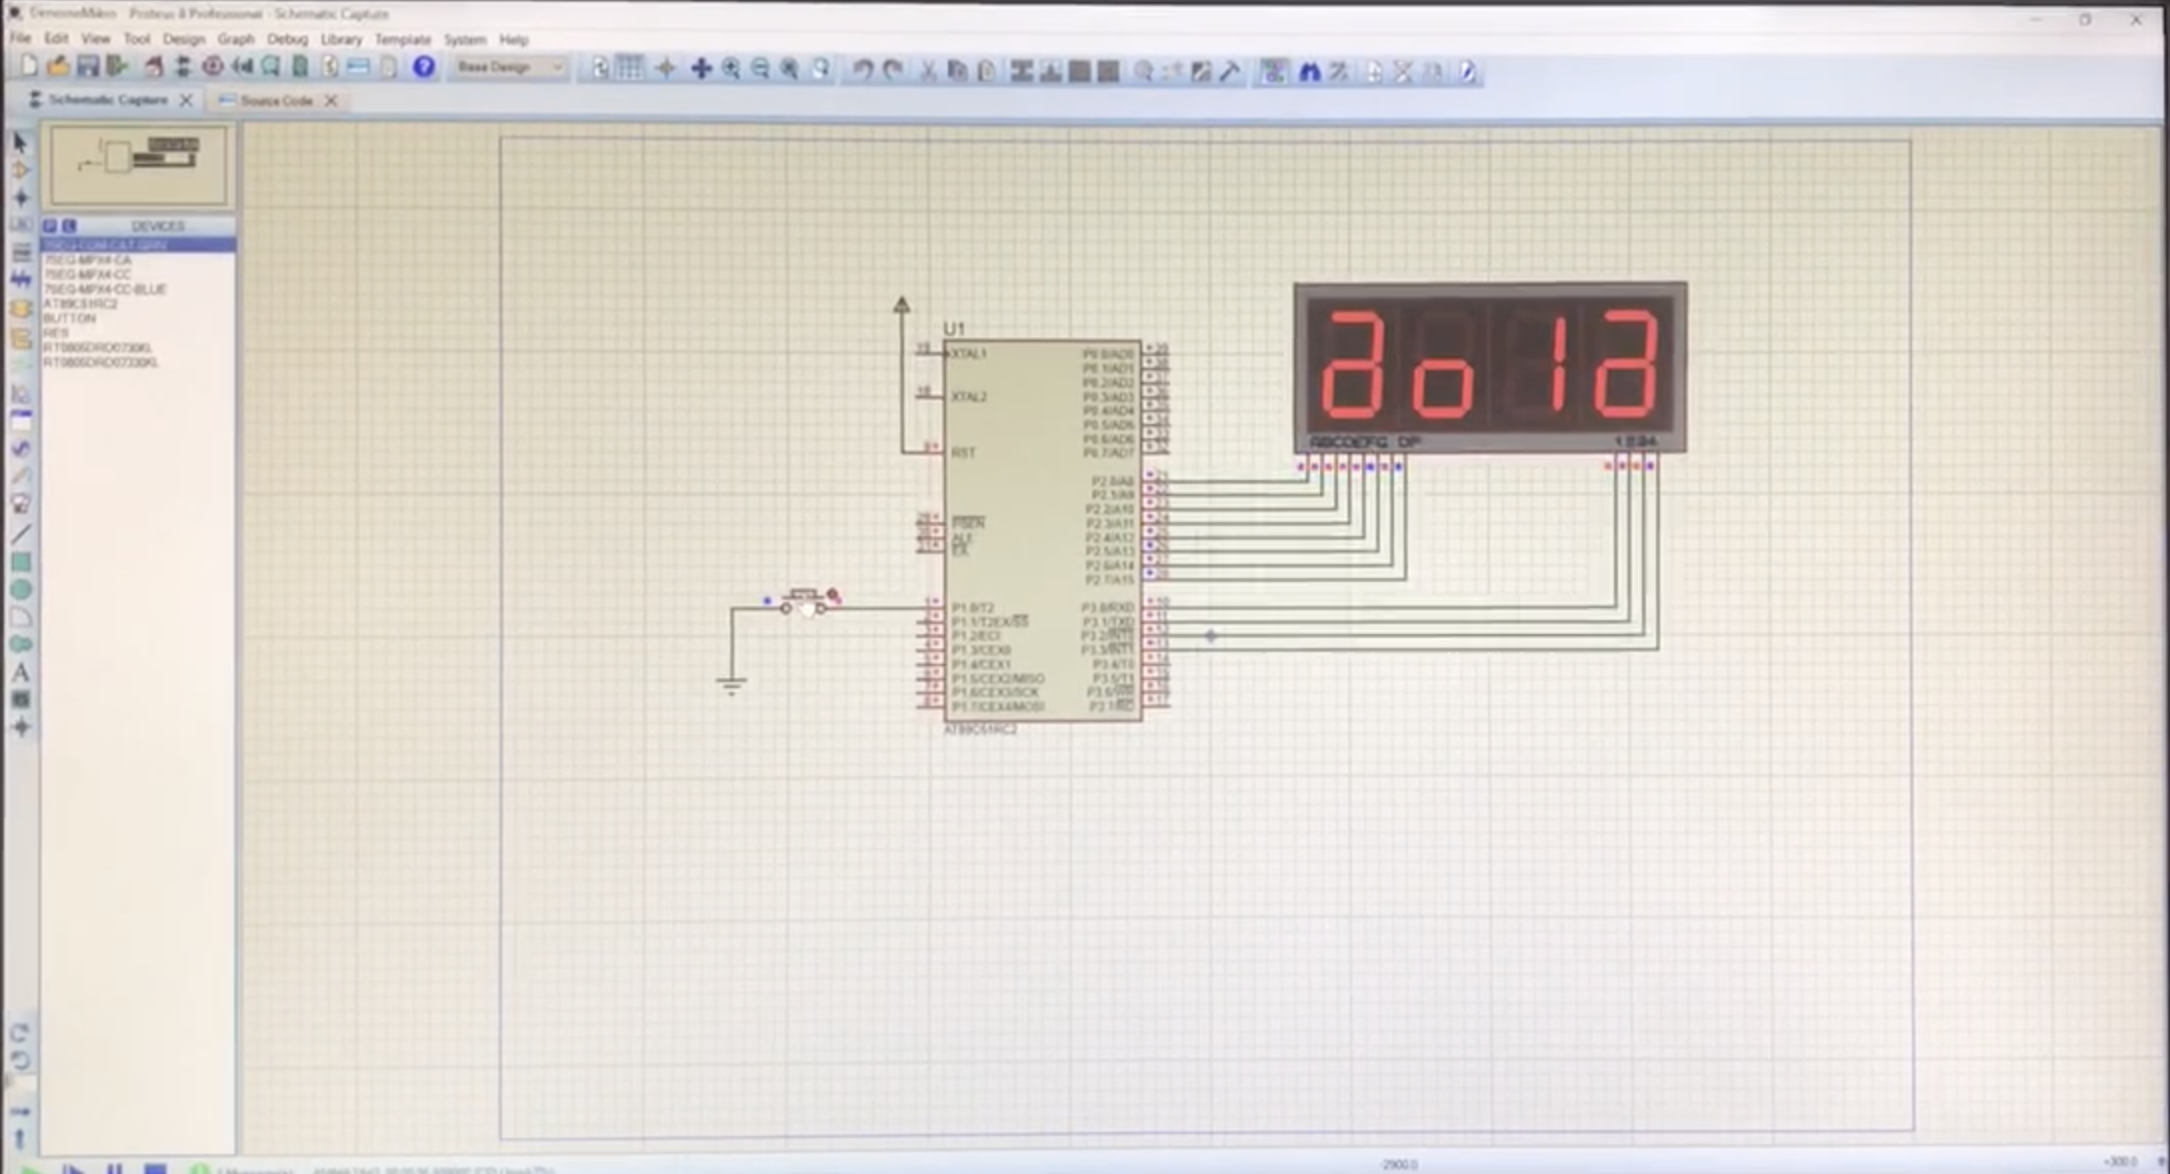2170x1174 pixels.
Task: Open the File menu
Action: coord(20,38)
